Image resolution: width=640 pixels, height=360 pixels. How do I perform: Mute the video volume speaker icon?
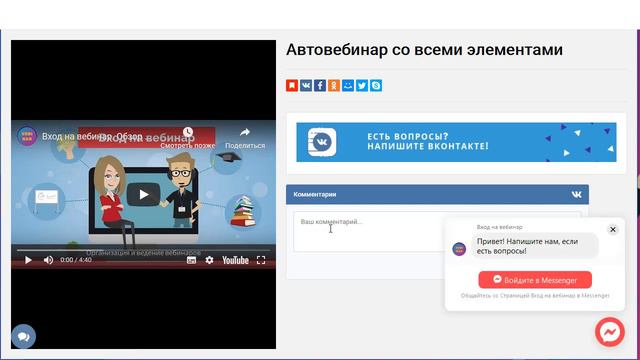[48, 260]
